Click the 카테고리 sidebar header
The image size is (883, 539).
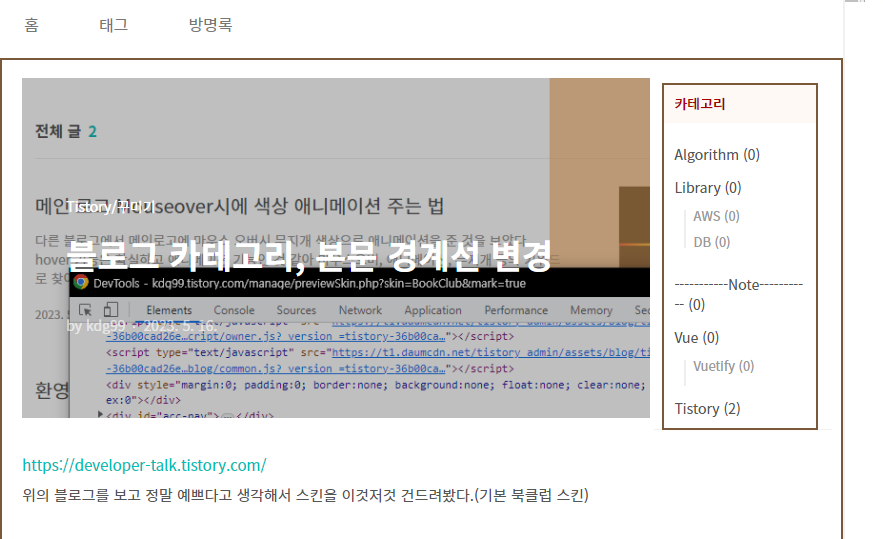(700, 104)
